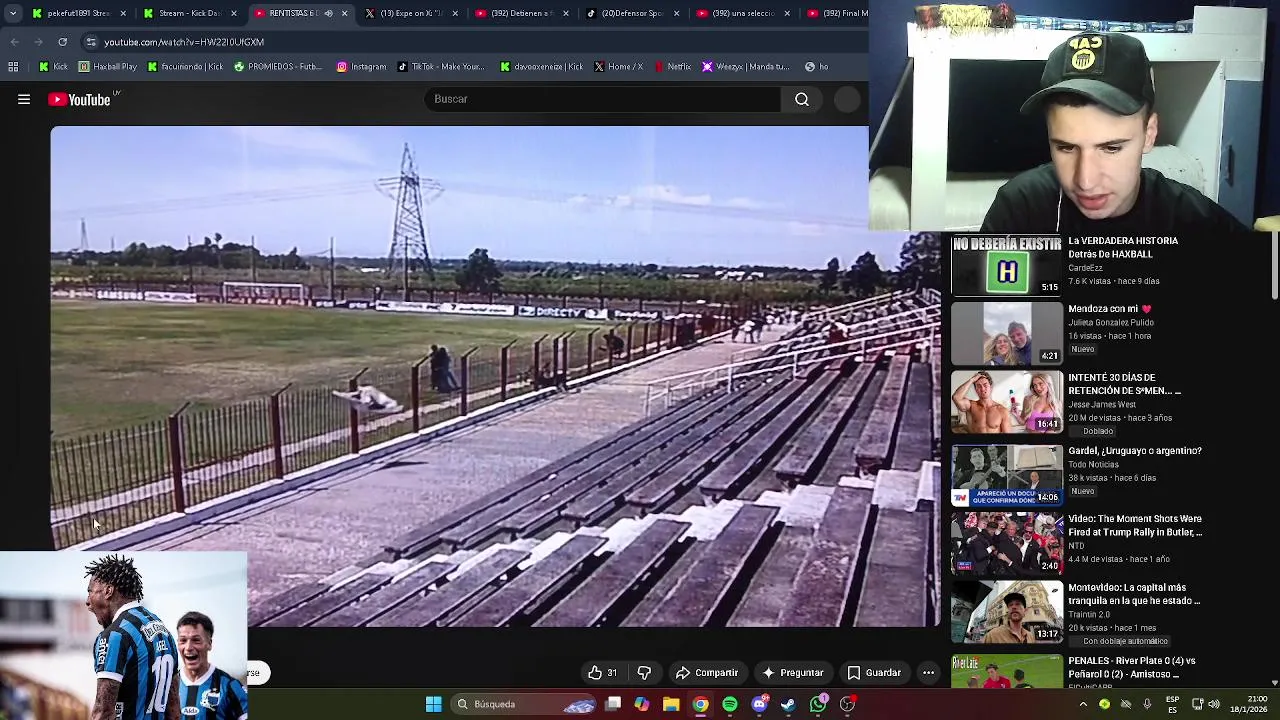This screenshot has height=720, width=1280.
Task: Open the site information icon in address bar
Action: 91,42
